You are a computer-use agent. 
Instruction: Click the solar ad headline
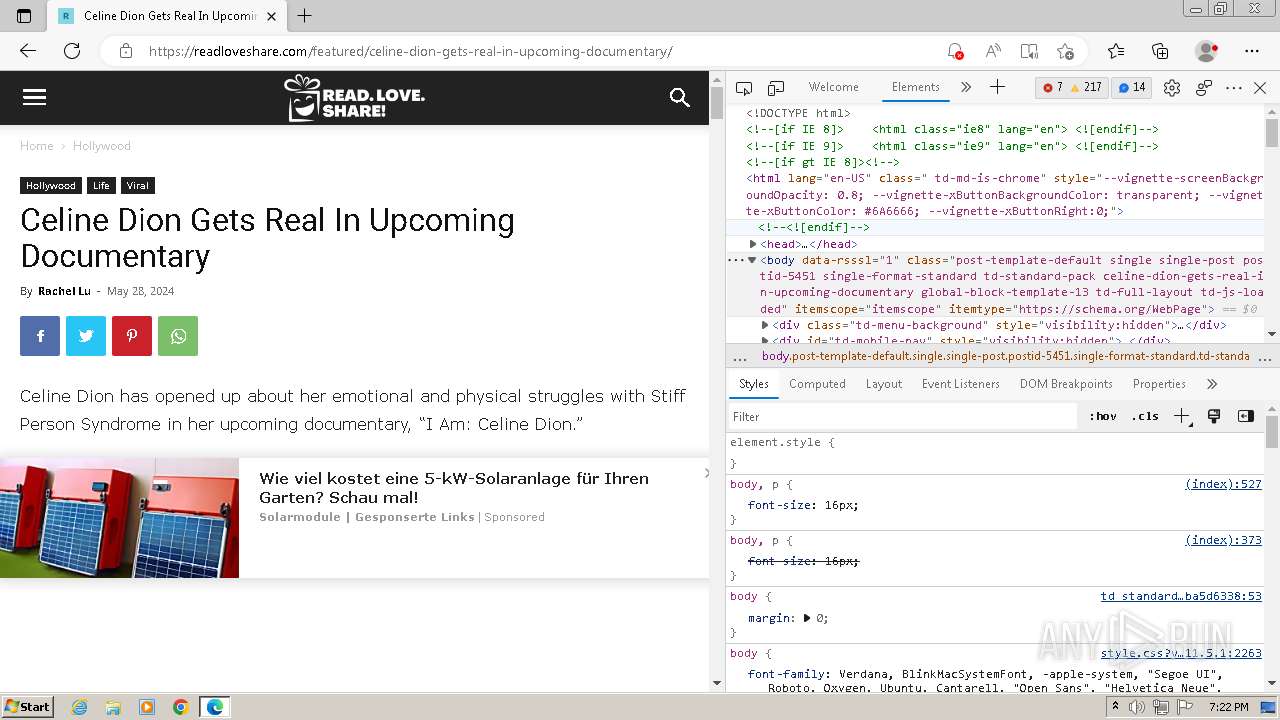[x=454, y=488]
